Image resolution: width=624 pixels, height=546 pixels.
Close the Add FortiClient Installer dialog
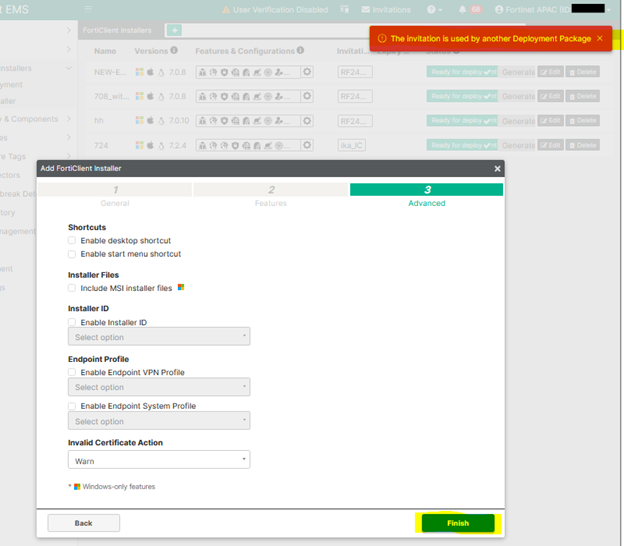pos(497,169)
